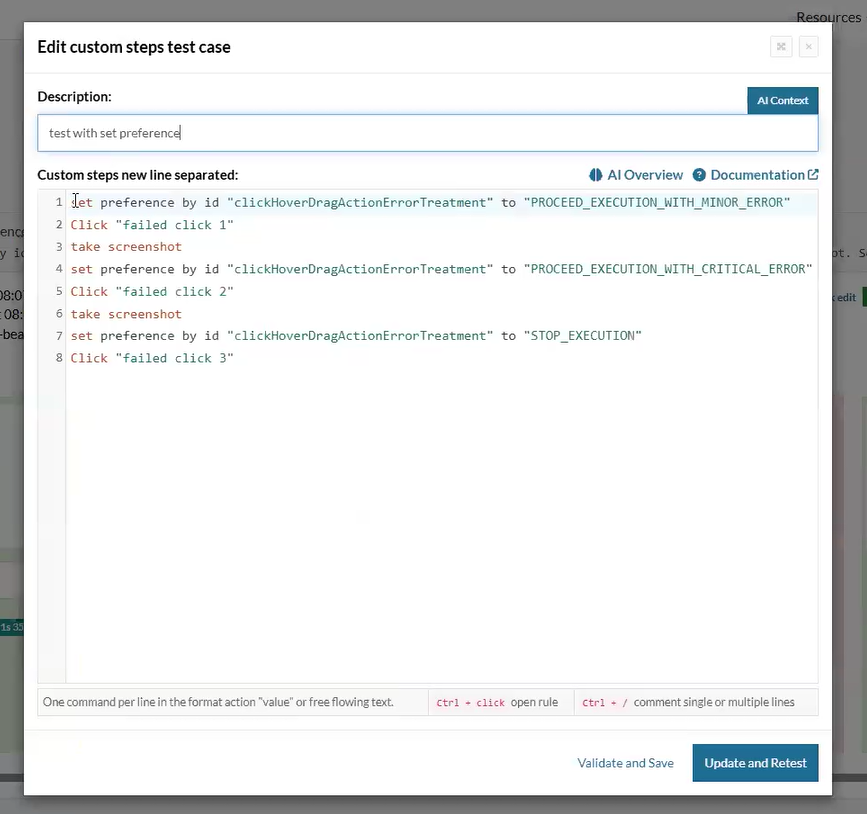867x814 pixels.
Task: Open the Documentation link
Action: pos(757,175)
